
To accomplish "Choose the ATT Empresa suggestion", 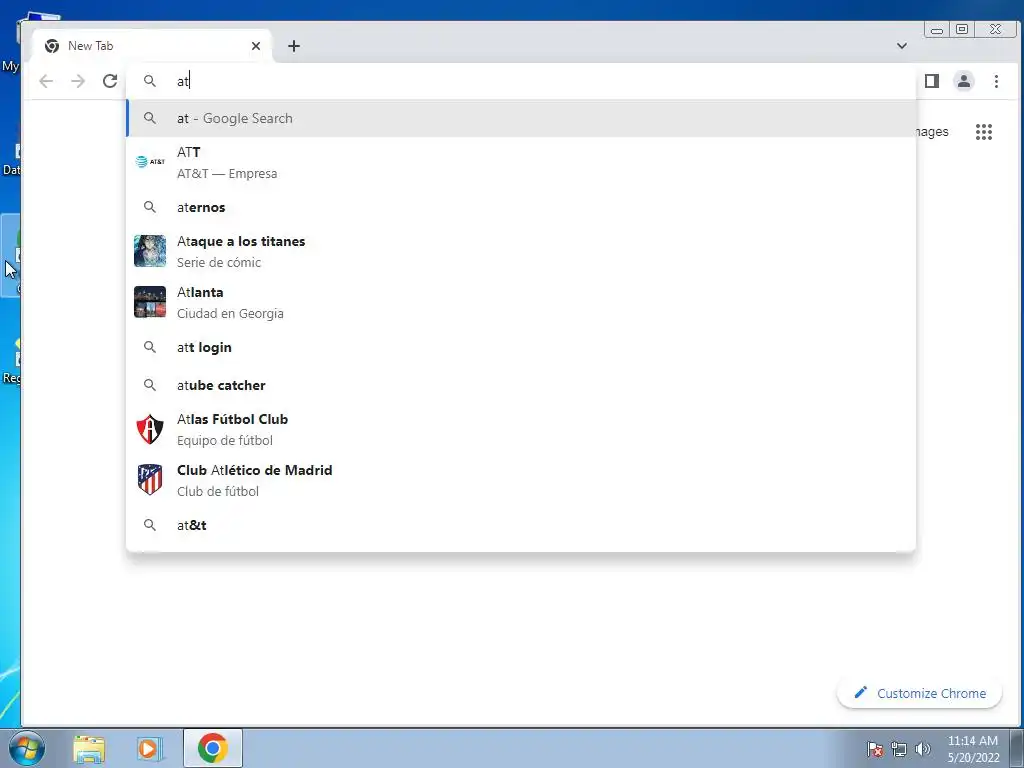I will pyautogui.click(x=521, y=162).
